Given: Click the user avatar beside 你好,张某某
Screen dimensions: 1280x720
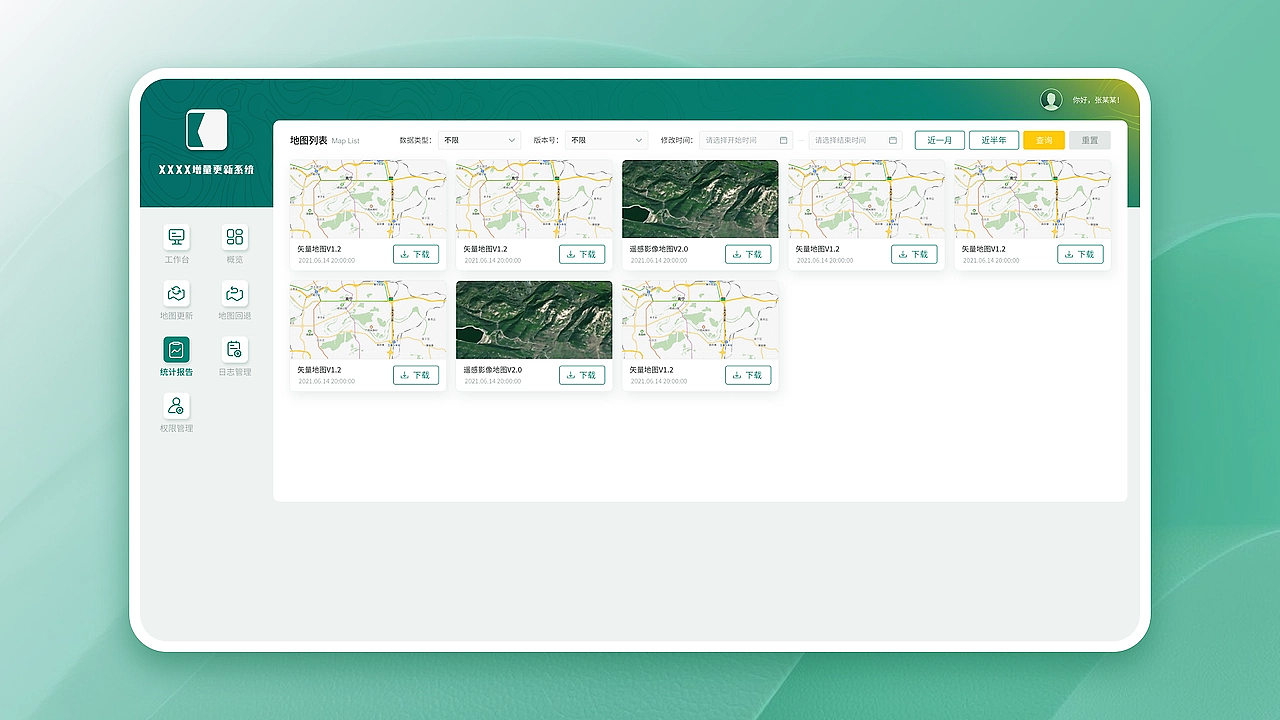Looking at the screenshot, I should coord(1051,99).
